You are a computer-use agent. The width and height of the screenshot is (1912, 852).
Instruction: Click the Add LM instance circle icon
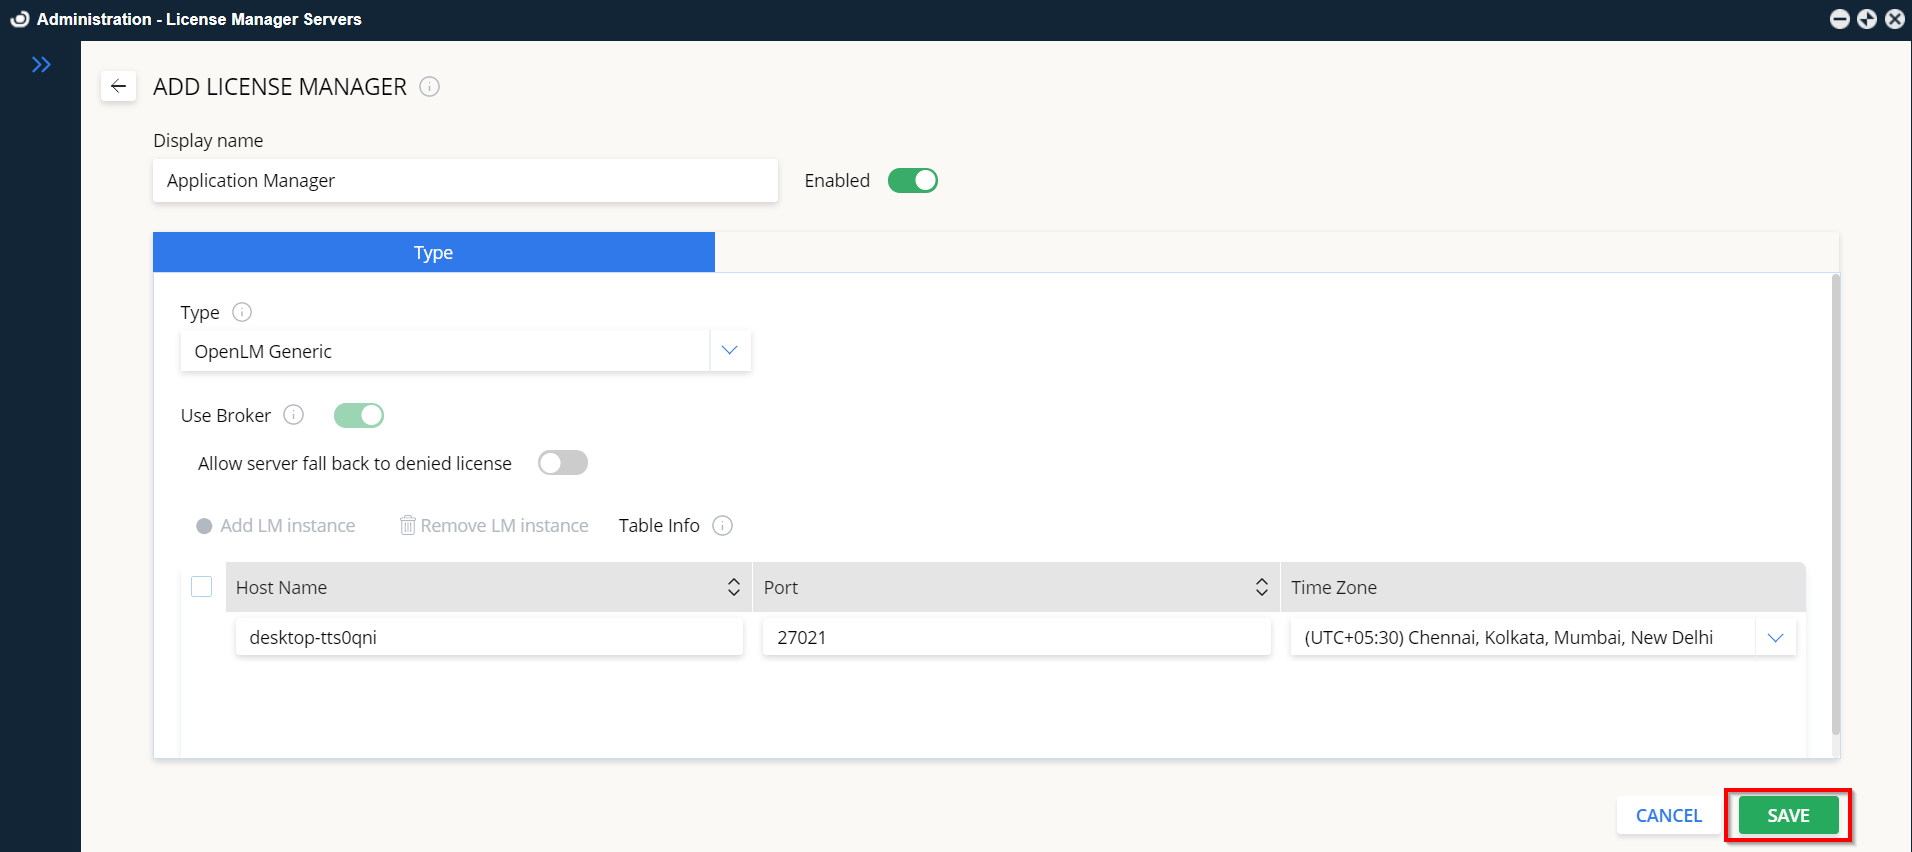point(204,526)
